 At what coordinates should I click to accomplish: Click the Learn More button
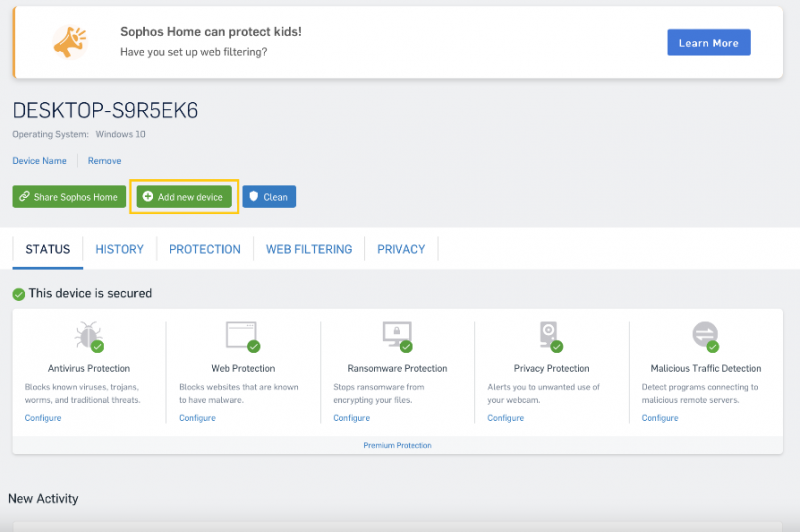pos(709,42)
